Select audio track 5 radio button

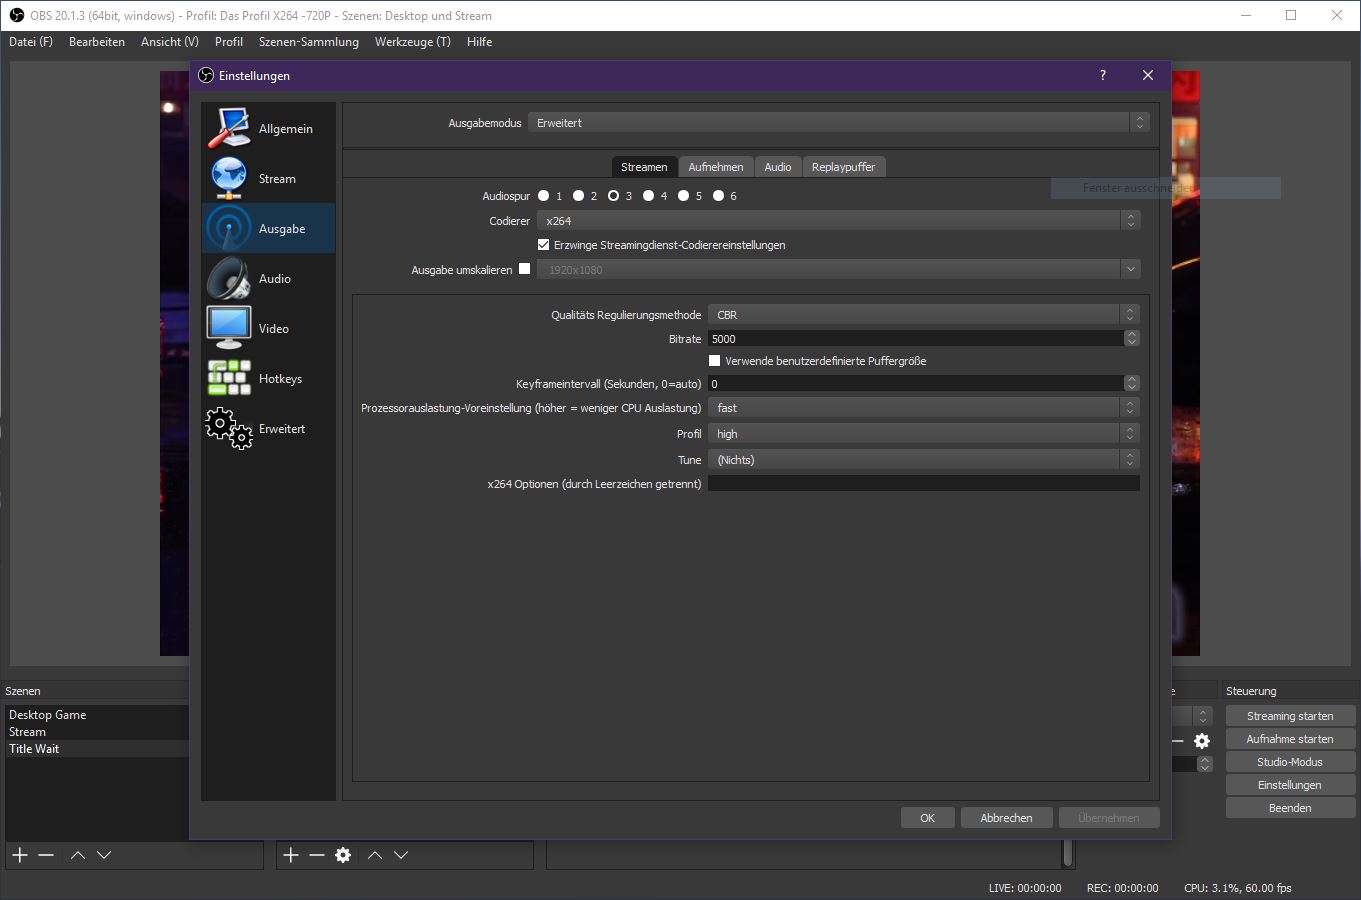coord(683,196)
